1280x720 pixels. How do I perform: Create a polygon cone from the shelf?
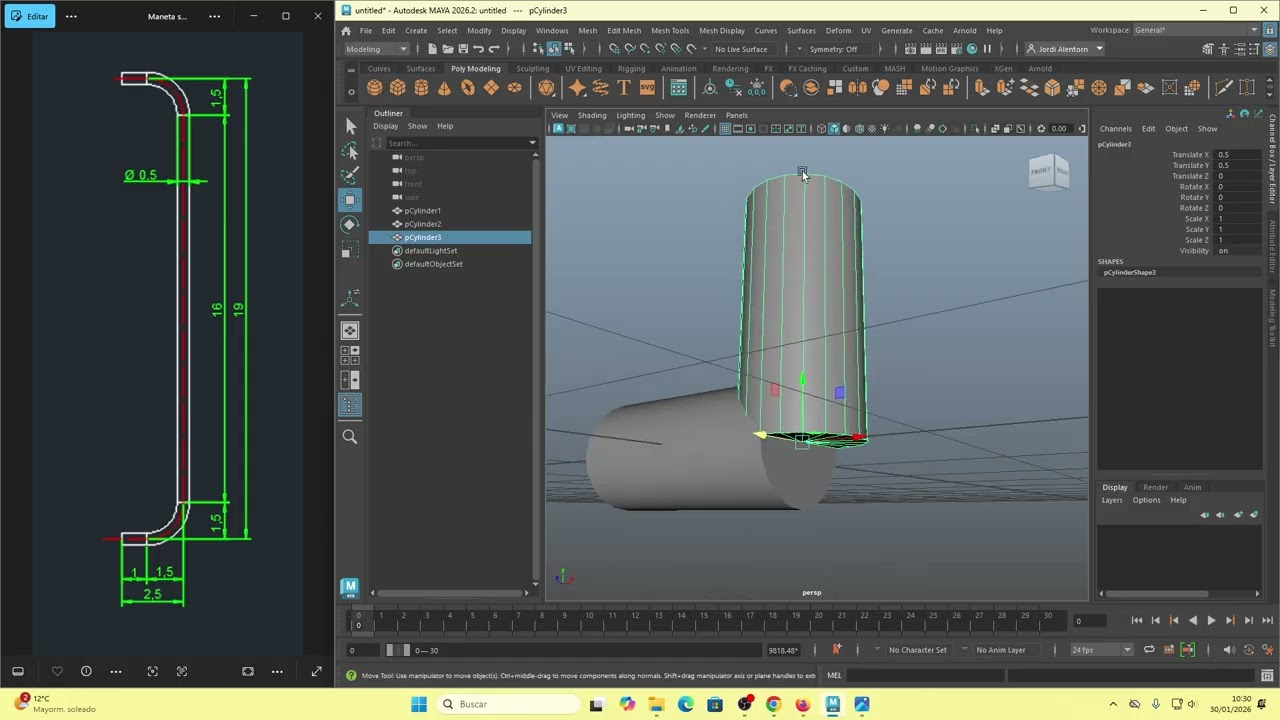[x=444, y=88]
